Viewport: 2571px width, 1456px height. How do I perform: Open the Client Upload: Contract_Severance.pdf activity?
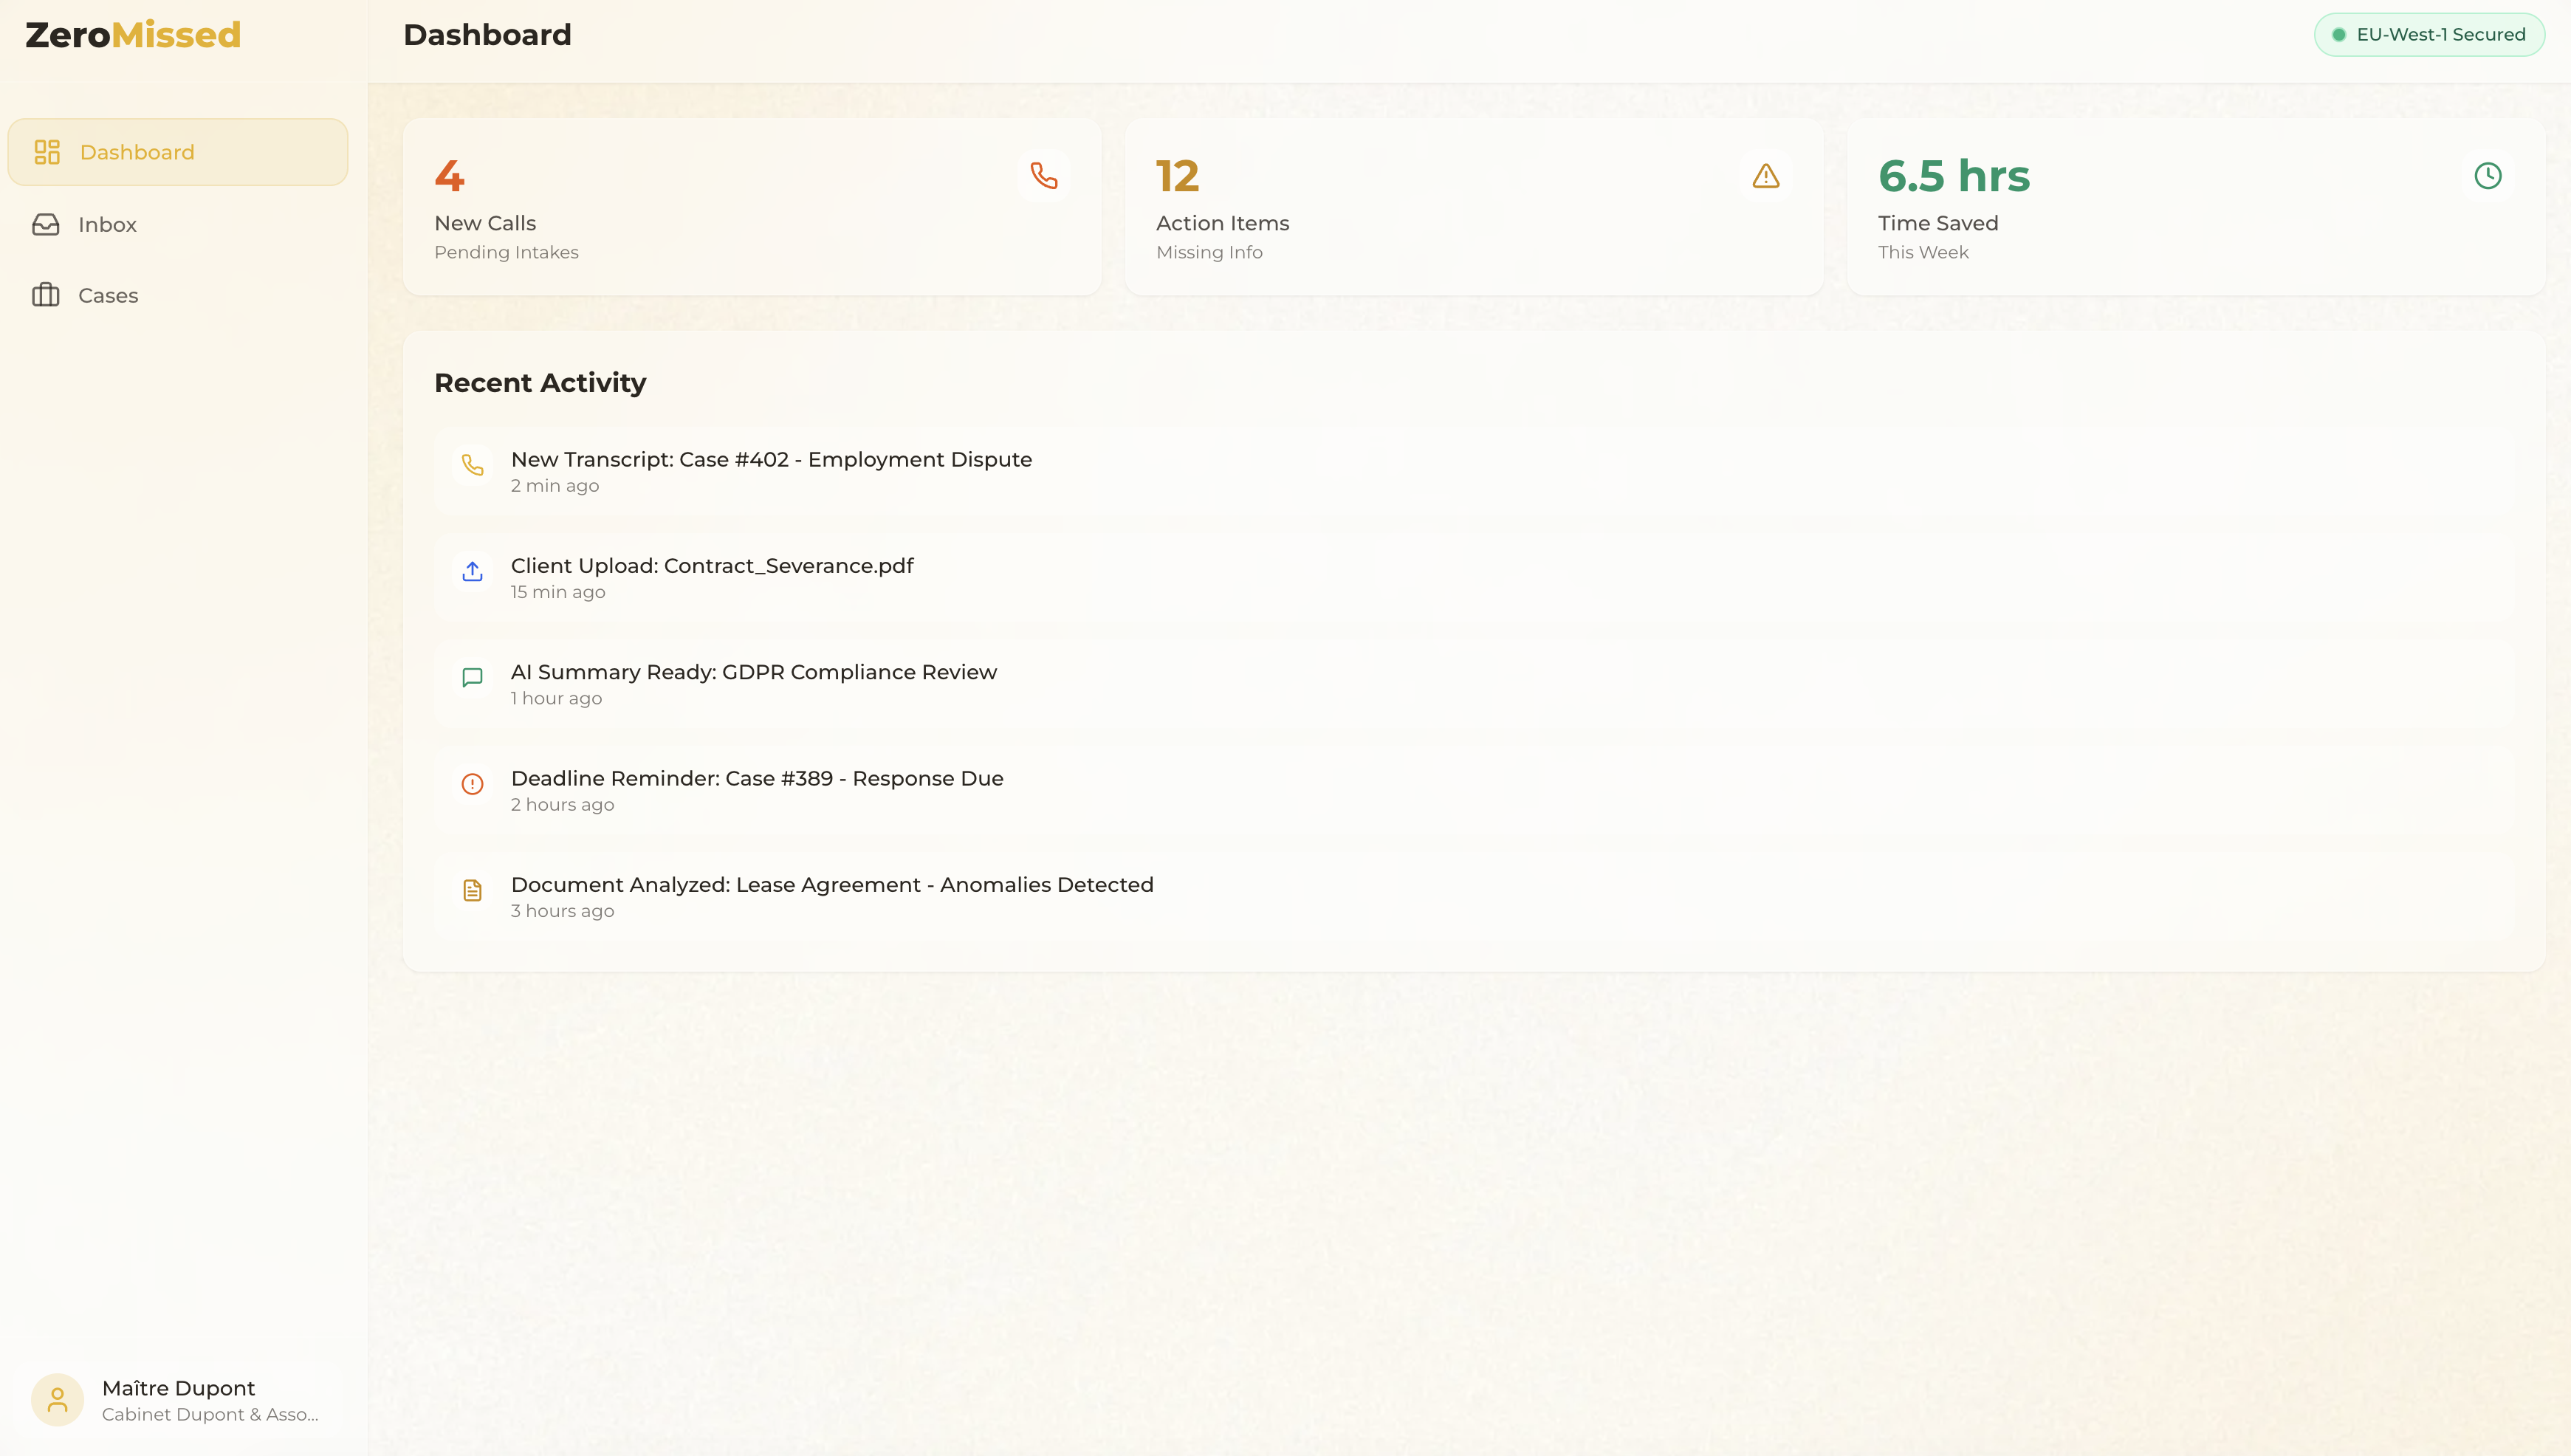[x=711, y=565]
